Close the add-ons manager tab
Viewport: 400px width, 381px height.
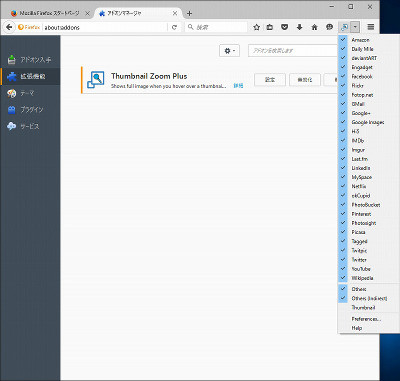pos(175,13)
